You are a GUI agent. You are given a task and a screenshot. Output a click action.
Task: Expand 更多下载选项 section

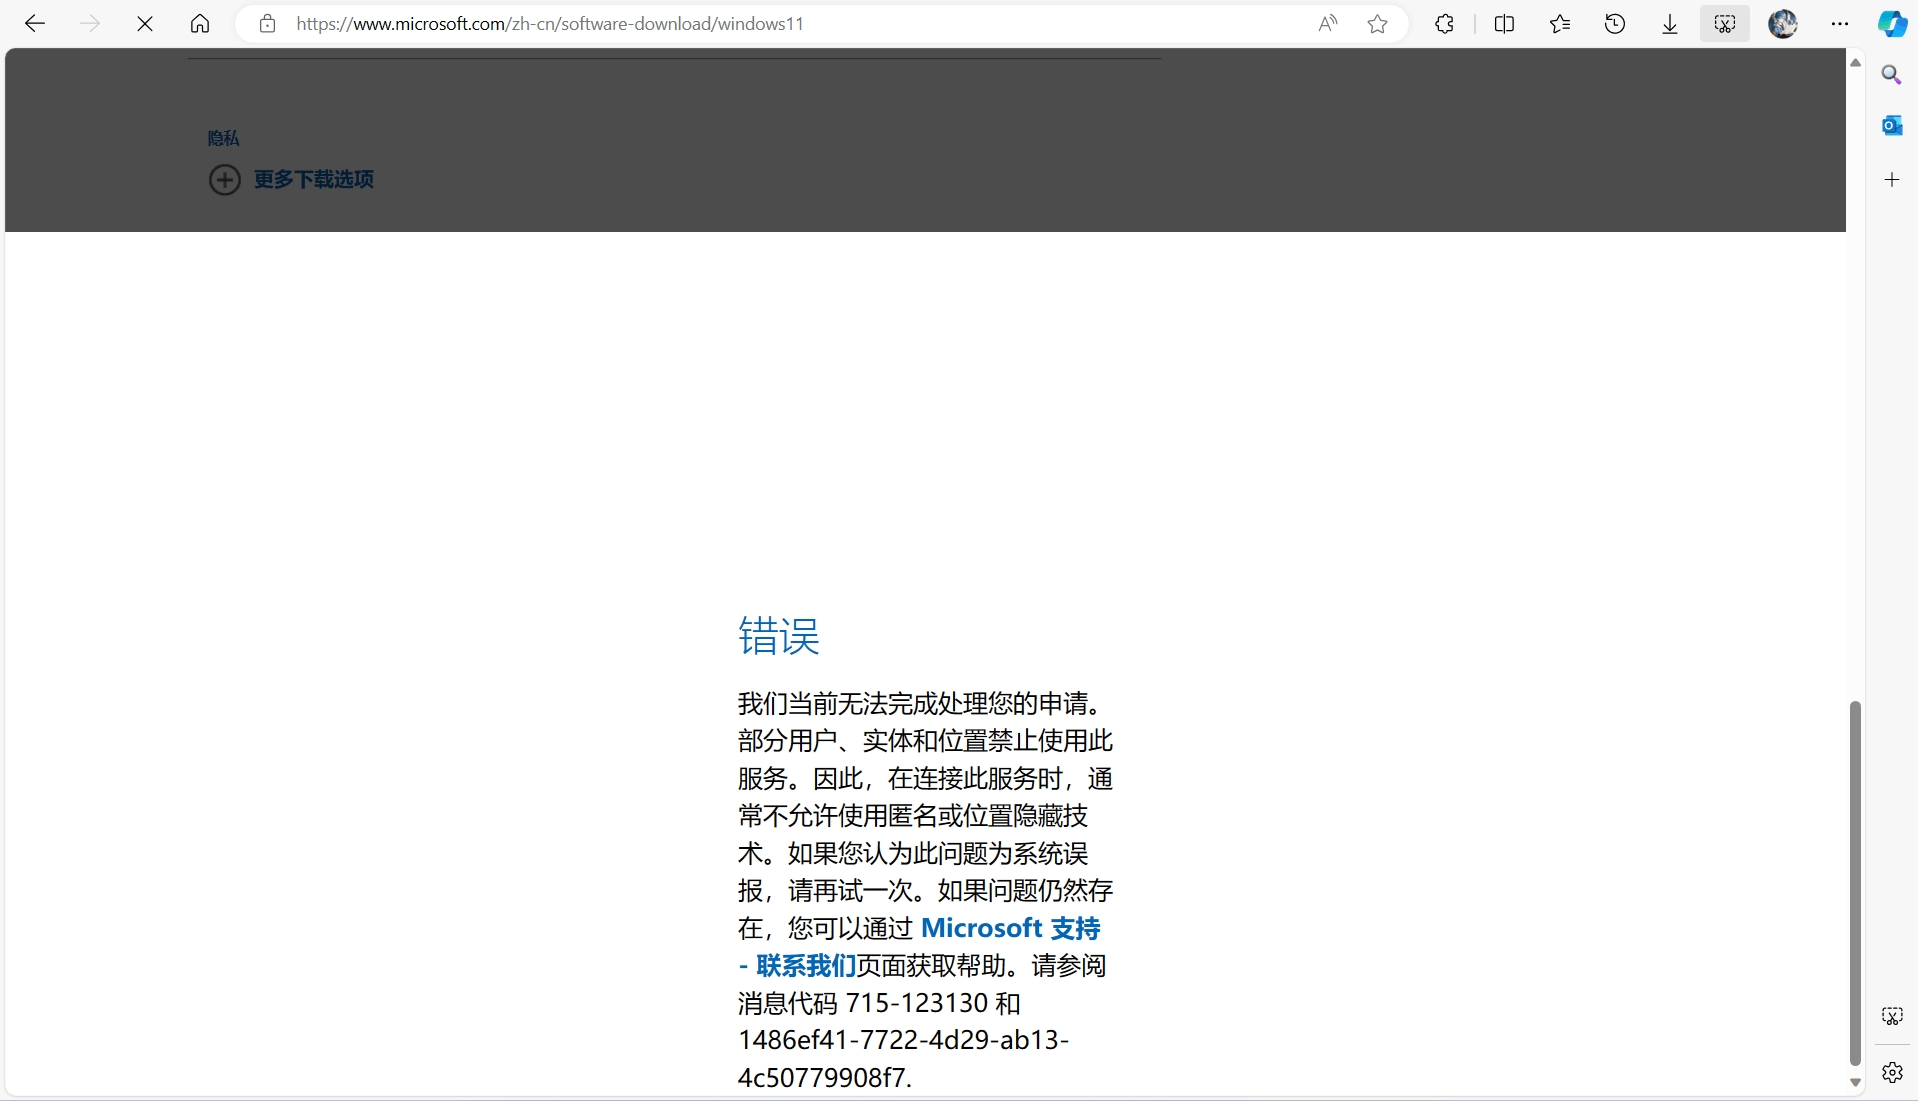pyautogui.click(x=291, y=180)
